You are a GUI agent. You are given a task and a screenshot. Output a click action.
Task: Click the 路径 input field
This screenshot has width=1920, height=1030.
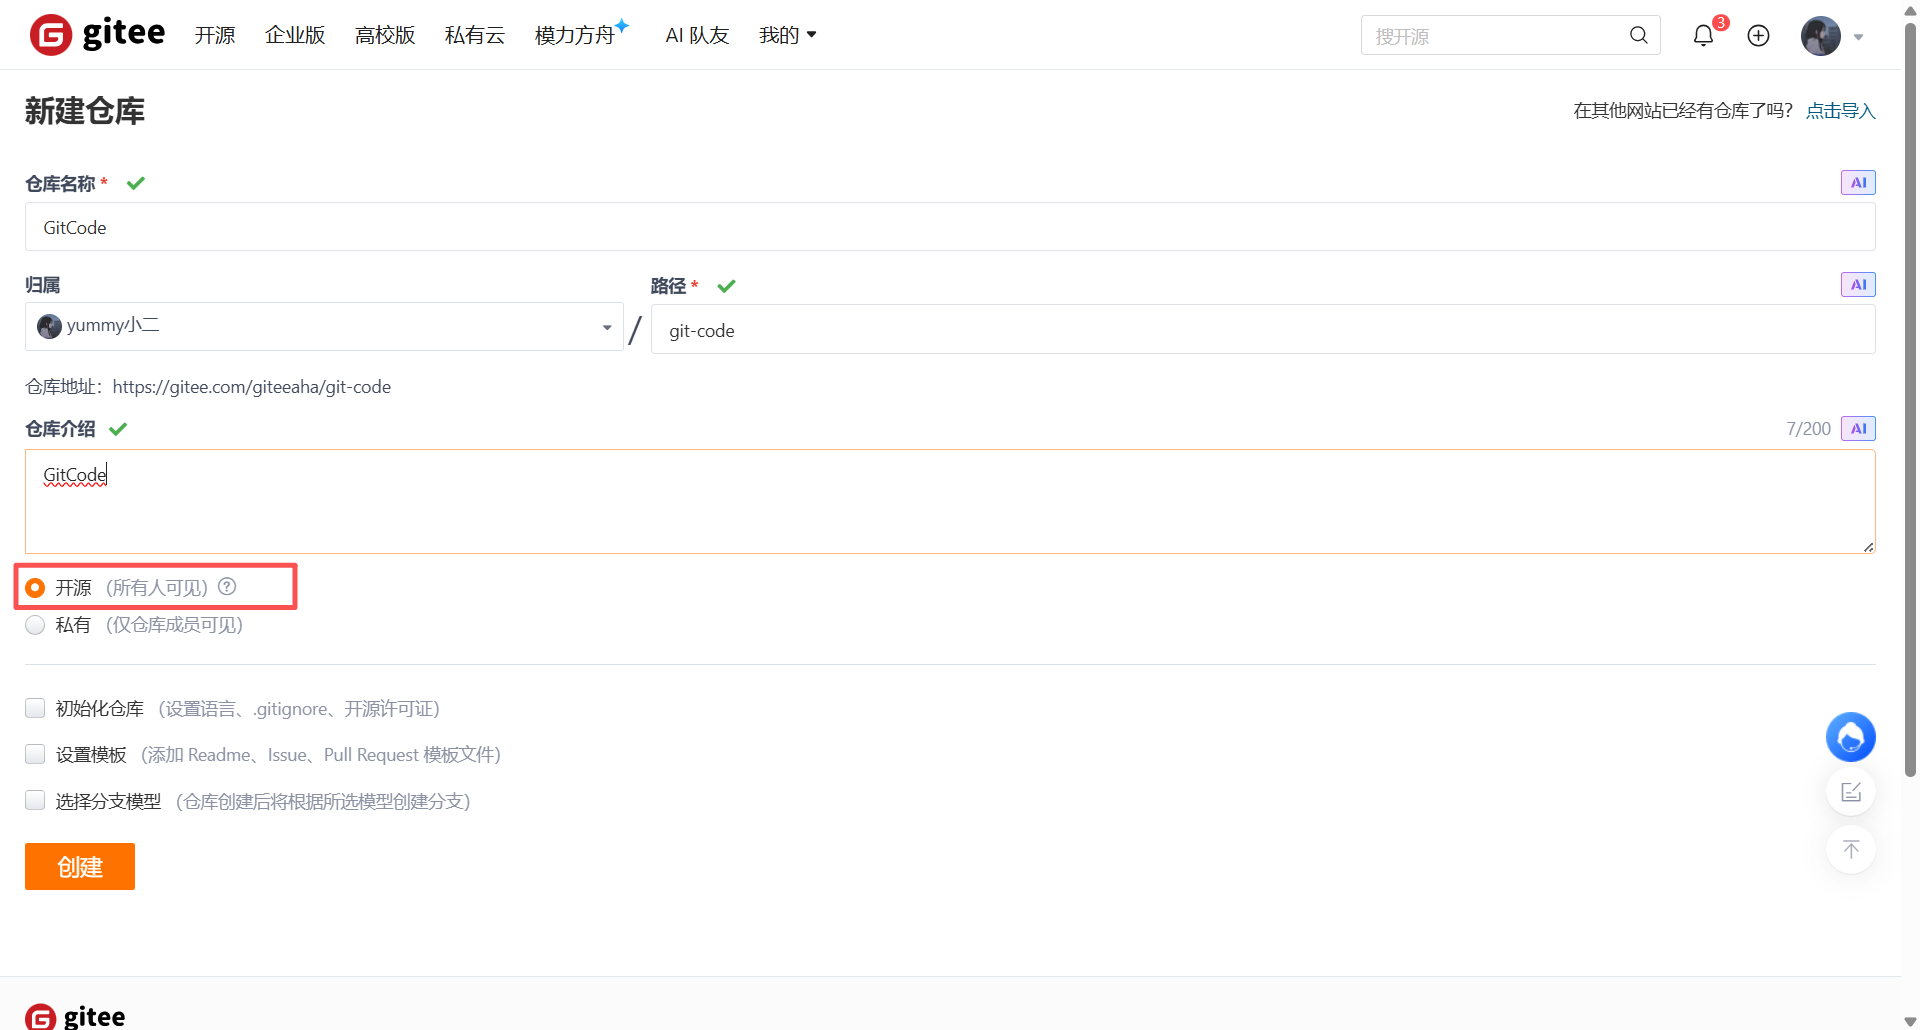coord(1263,329)
